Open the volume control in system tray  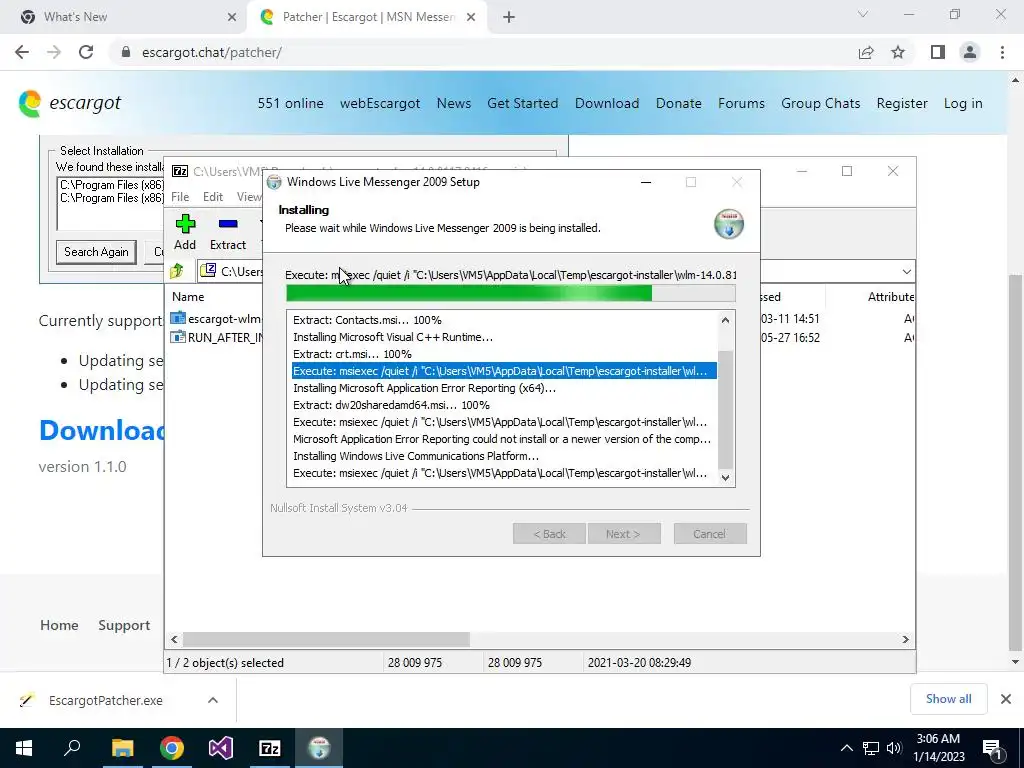894,748
